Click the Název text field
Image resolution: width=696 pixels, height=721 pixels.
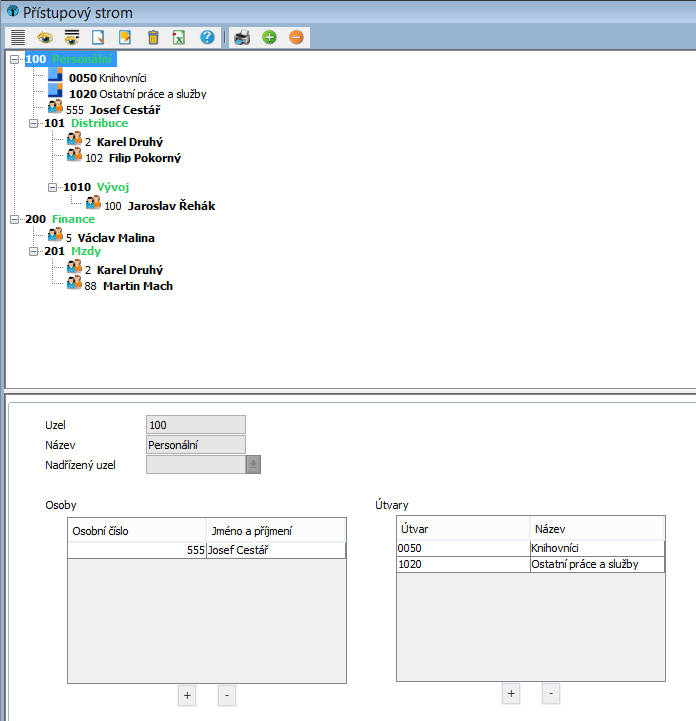(195, 444)
